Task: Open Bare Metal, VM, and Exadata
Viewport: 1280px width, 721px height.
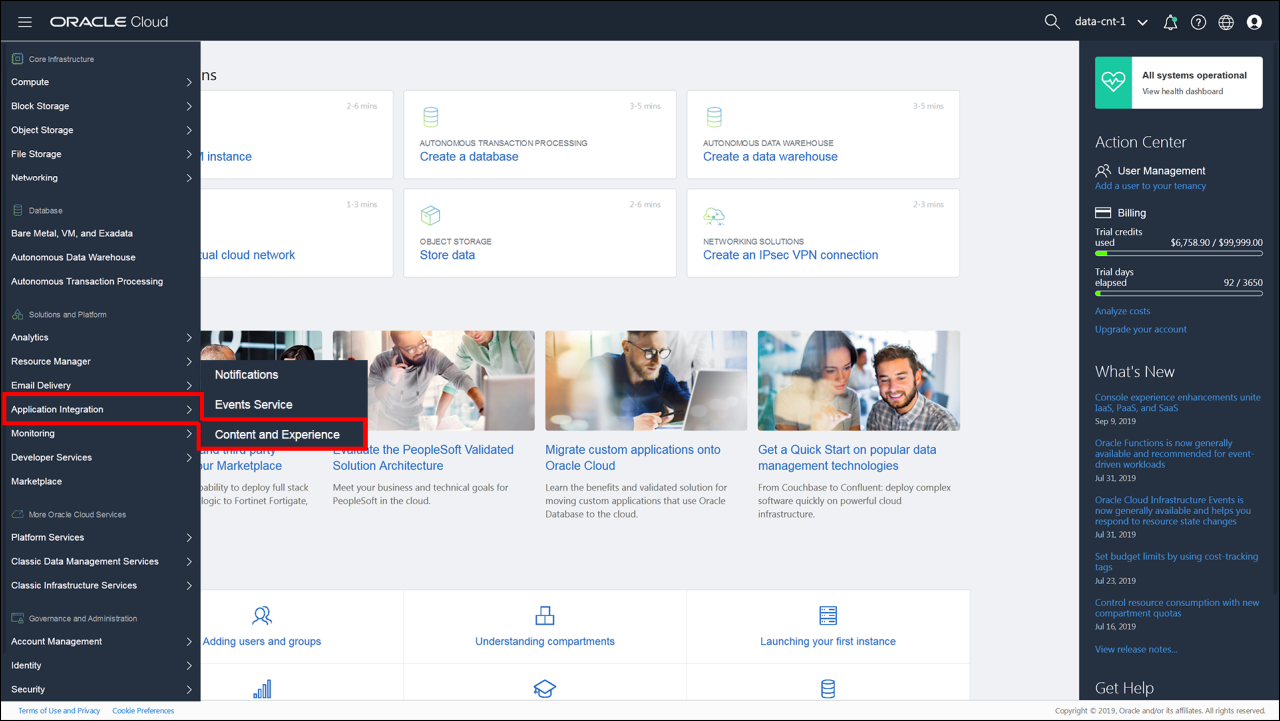Action: 72,233
